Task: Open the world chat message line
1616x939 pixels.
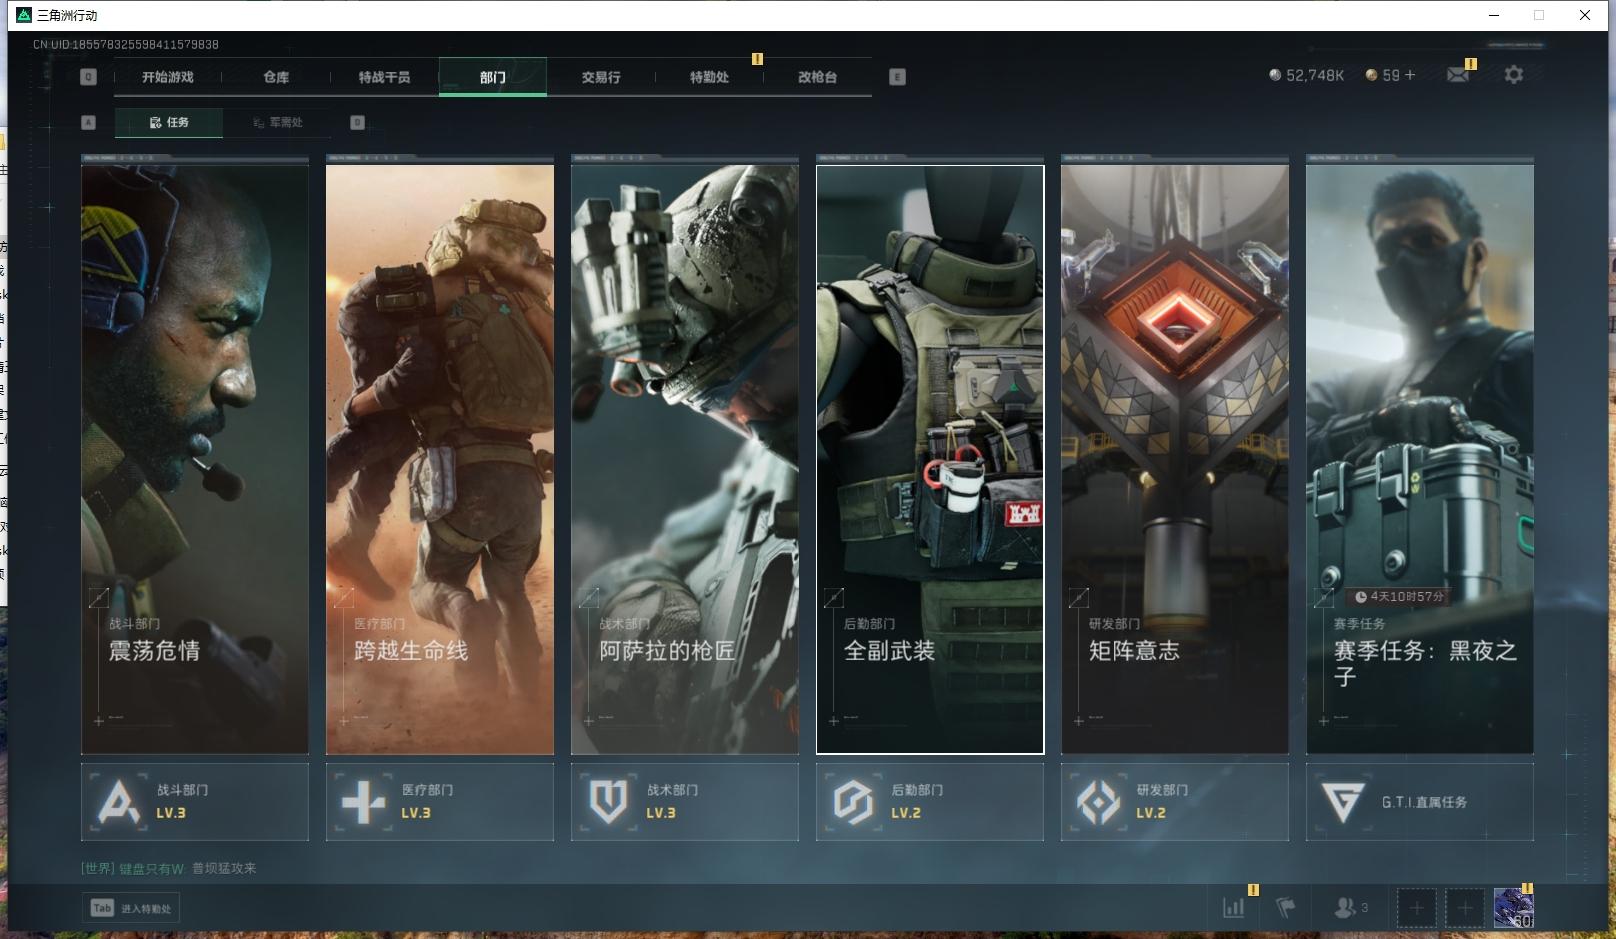Action: [x=169, y=868]
